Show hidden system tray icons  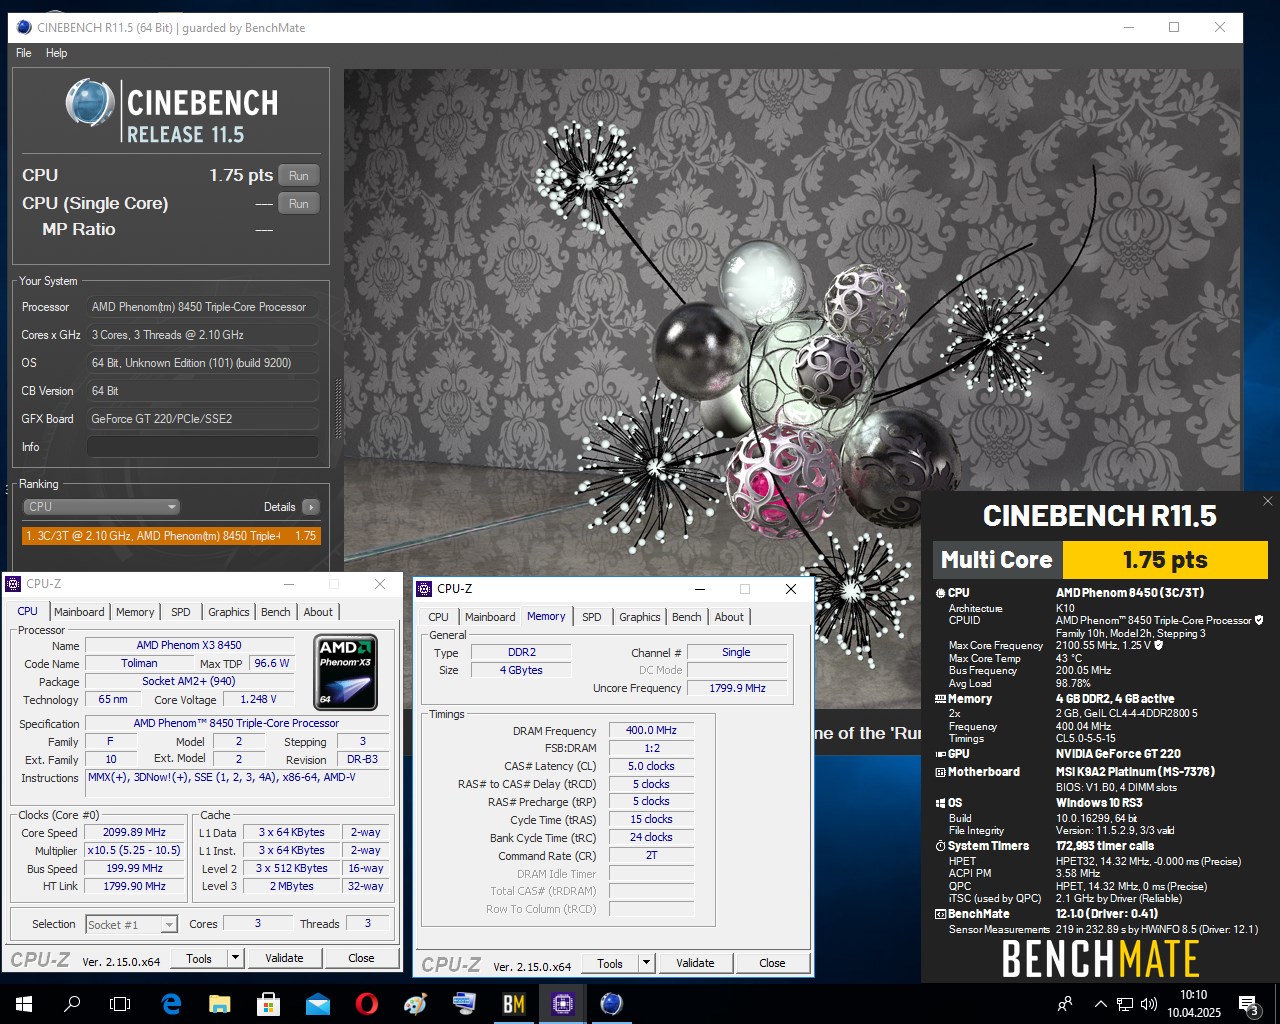coord(1100,1003)
